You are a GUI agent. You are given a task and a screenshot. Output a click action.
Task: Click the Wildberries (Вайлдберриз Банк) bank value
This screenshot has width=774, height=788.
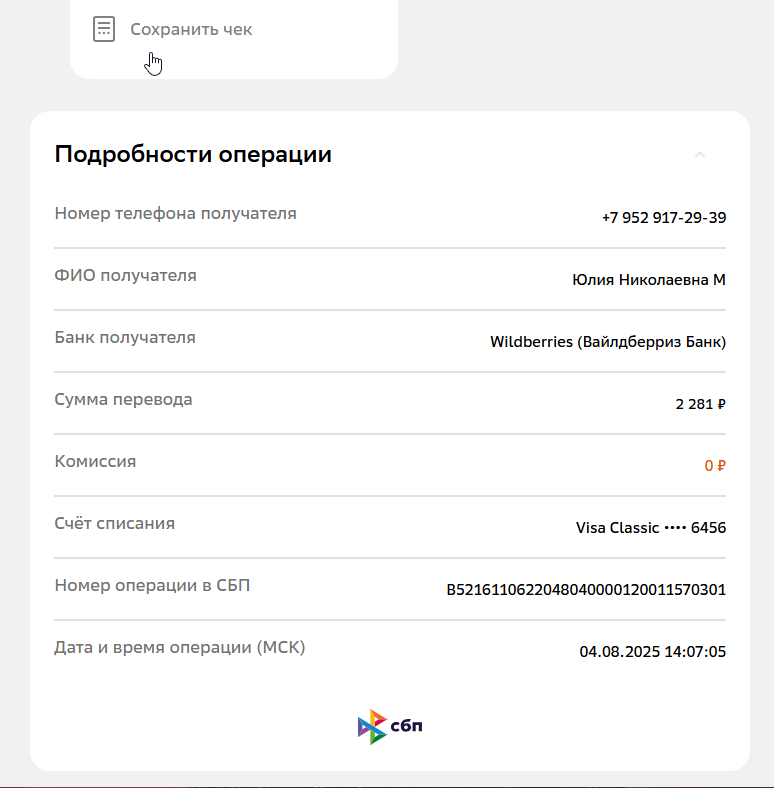pos(608,342)
